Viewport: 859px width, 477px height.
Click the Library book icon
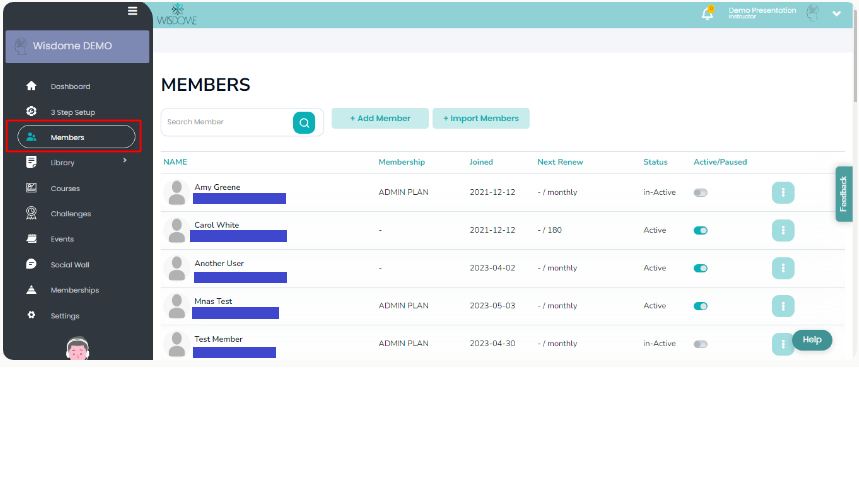31,162
